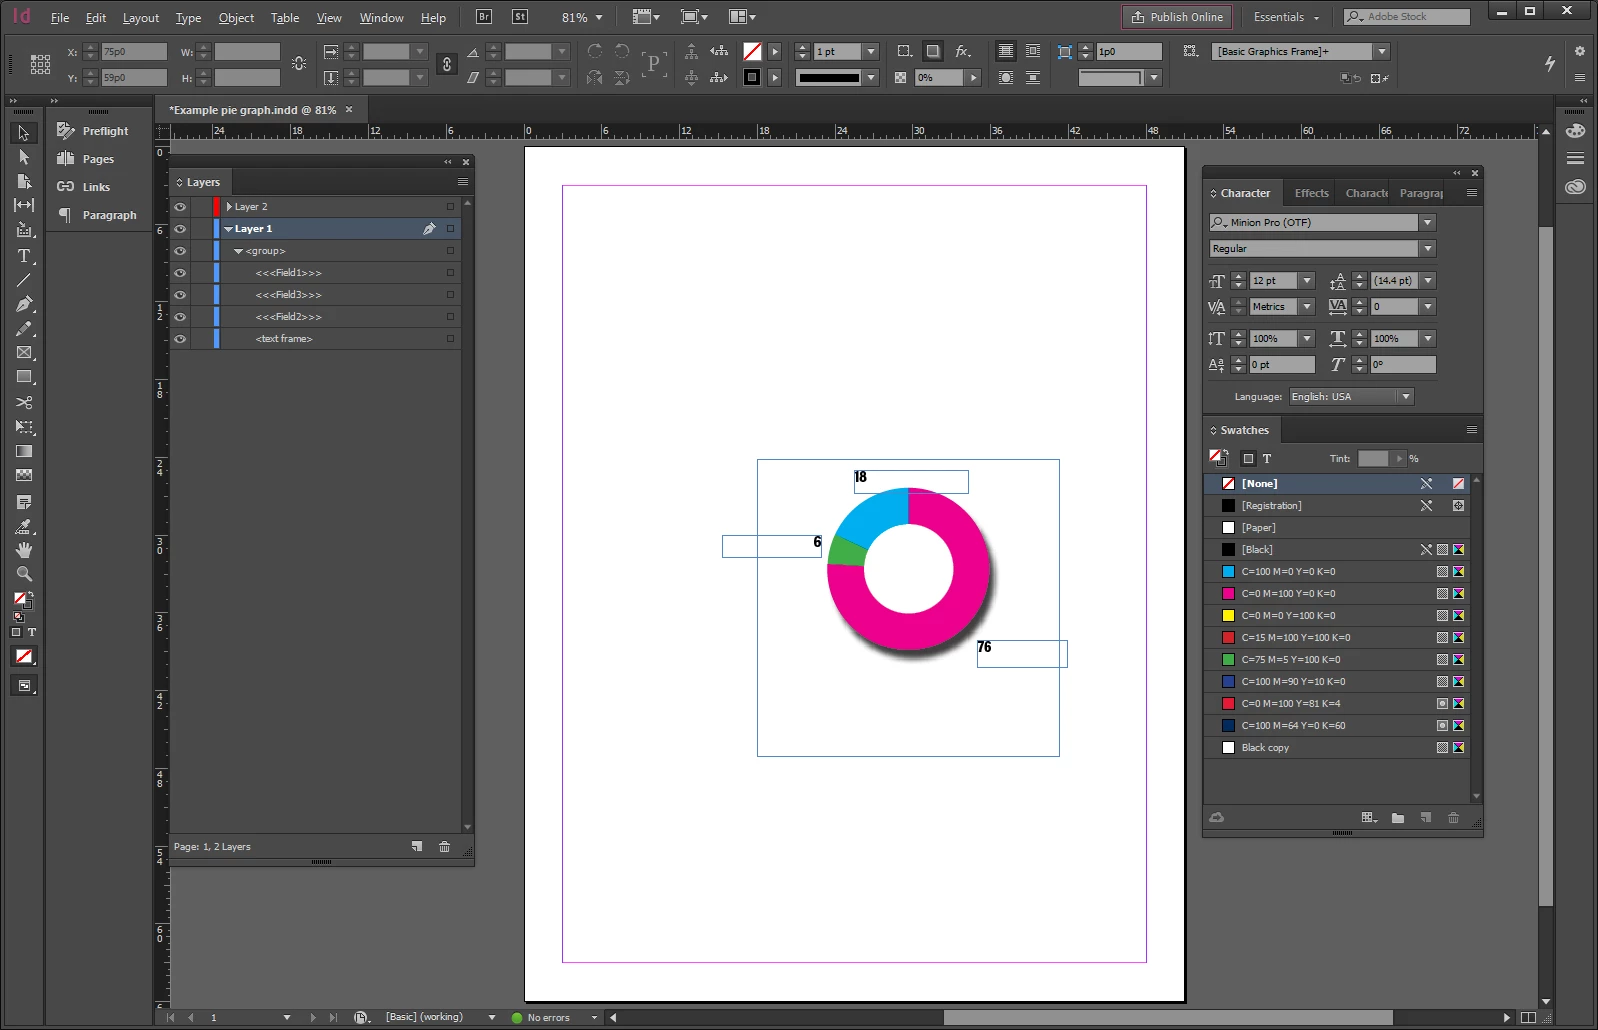
Task: Toggle visibility of <<<Field3>>>
Action: pos(180,295)
